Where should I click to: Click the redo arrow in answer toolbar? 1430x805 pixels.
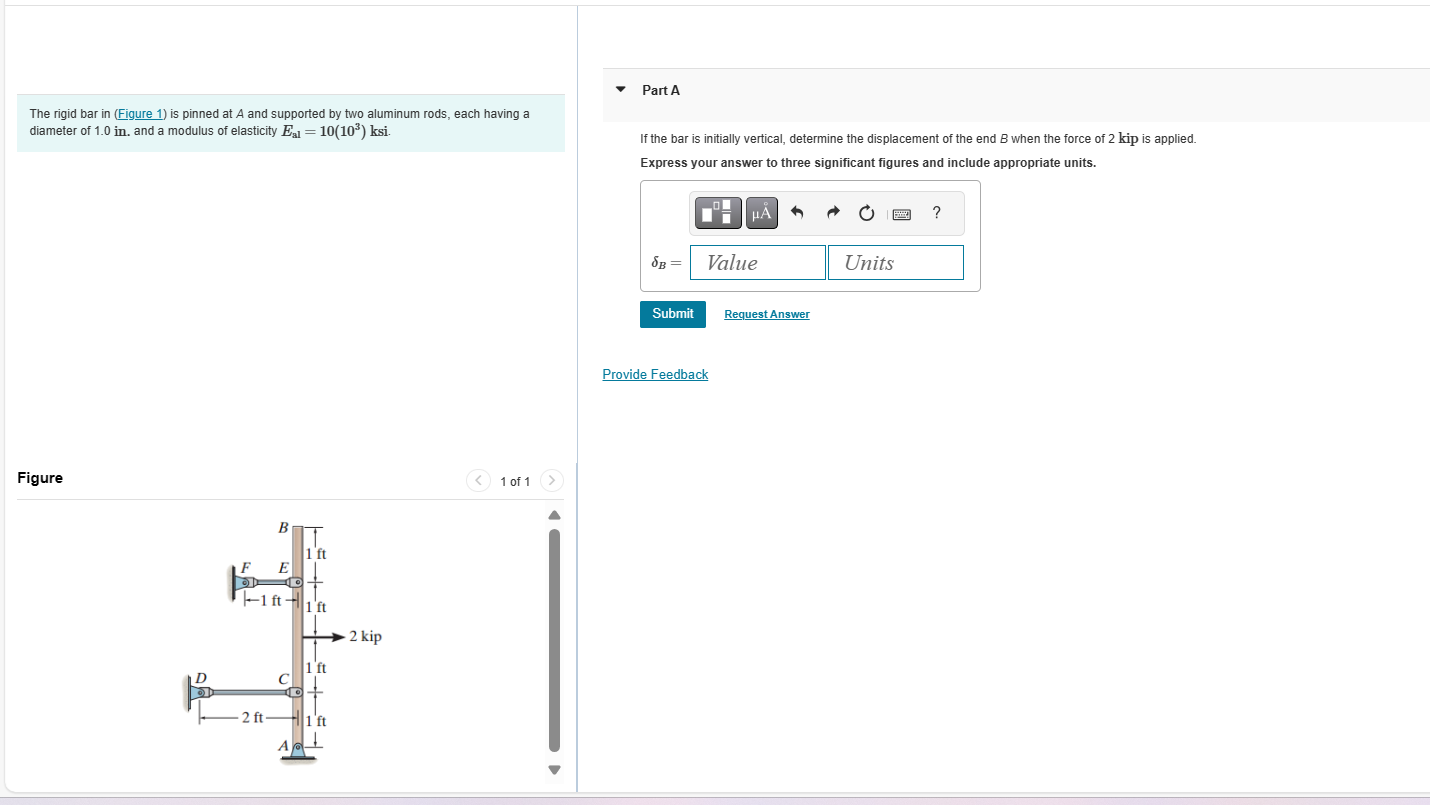[832, 212]
